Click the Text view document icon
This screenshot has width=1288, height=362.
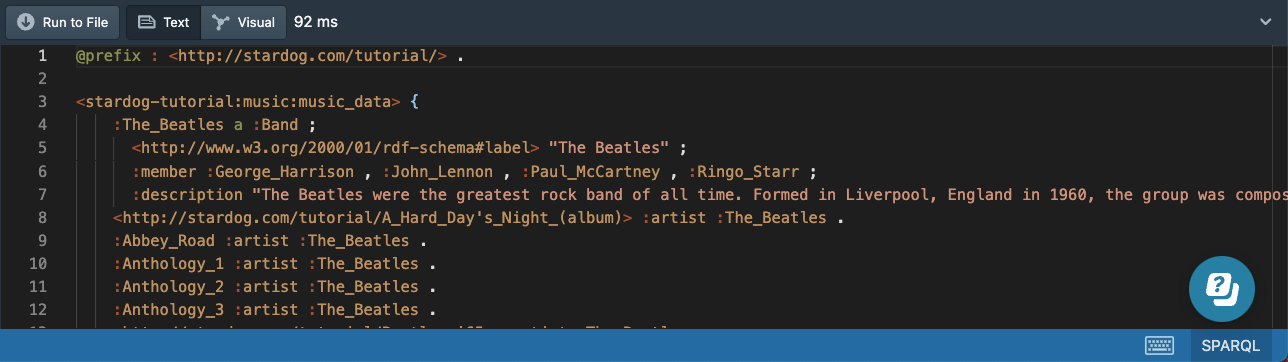click(x=146, y=22)
